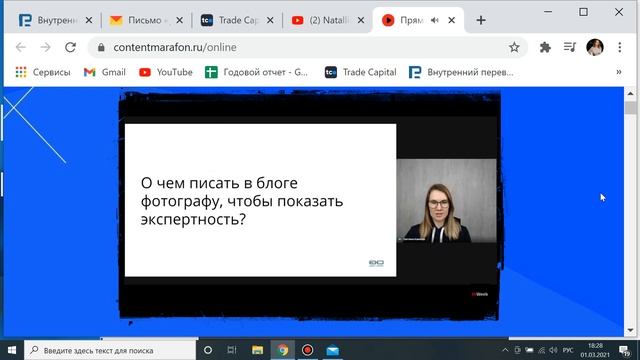
Task: Click the page scroll up arrow
Action: coord(631,93)
